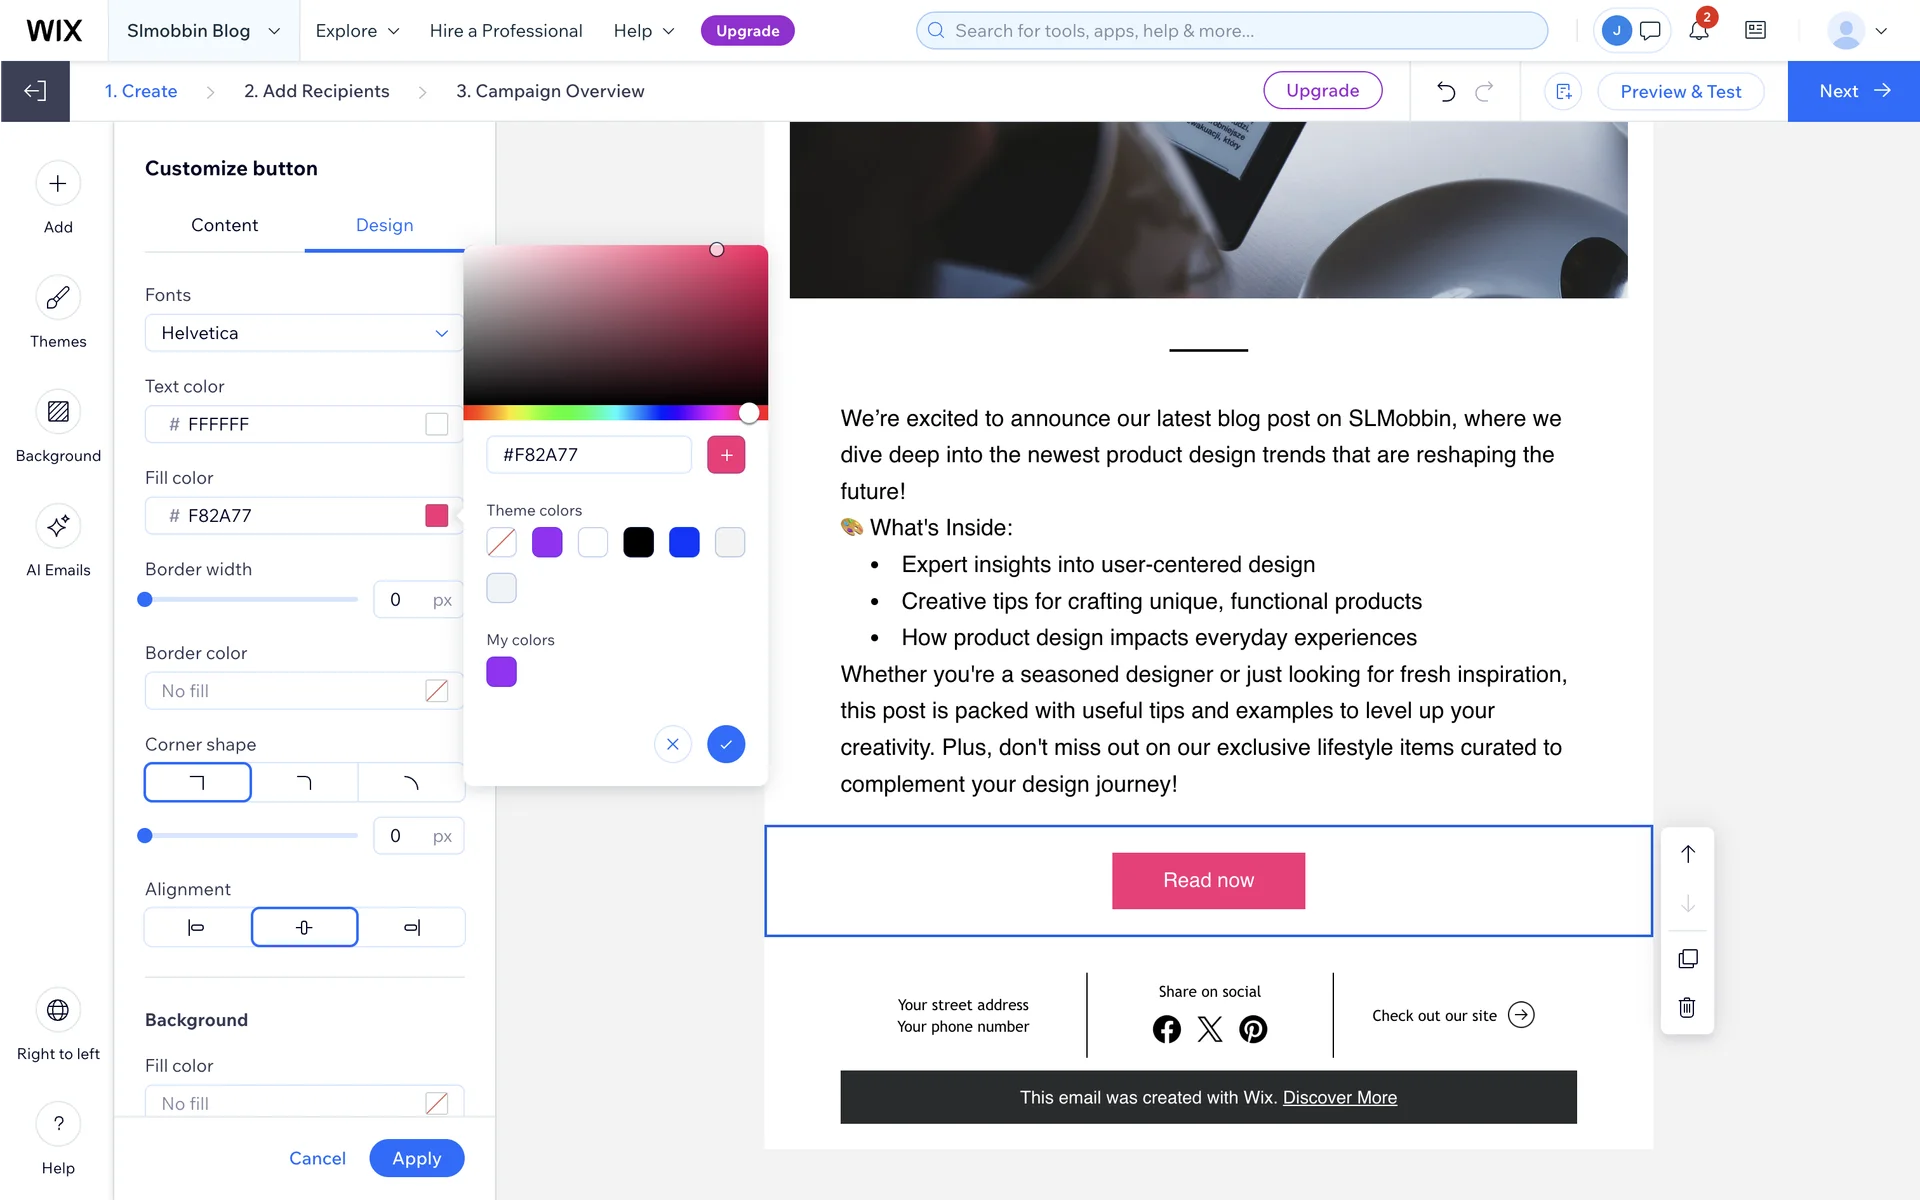Move block up with arrow
This screenshot has height=1200, width=1920.
point(1687,854)
